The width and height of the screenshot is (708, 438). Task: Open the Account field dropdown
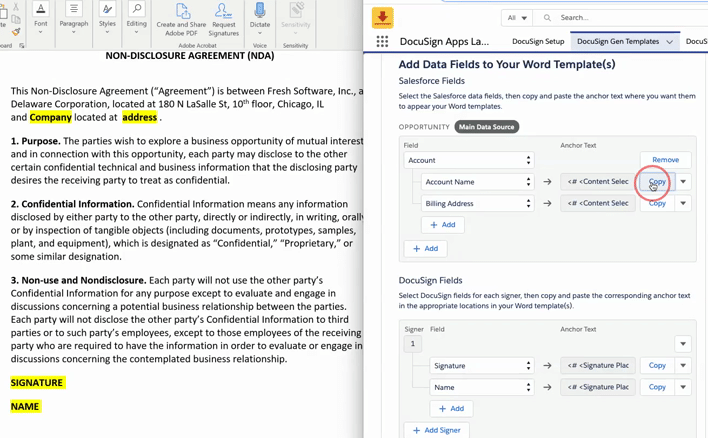point(470,160)
